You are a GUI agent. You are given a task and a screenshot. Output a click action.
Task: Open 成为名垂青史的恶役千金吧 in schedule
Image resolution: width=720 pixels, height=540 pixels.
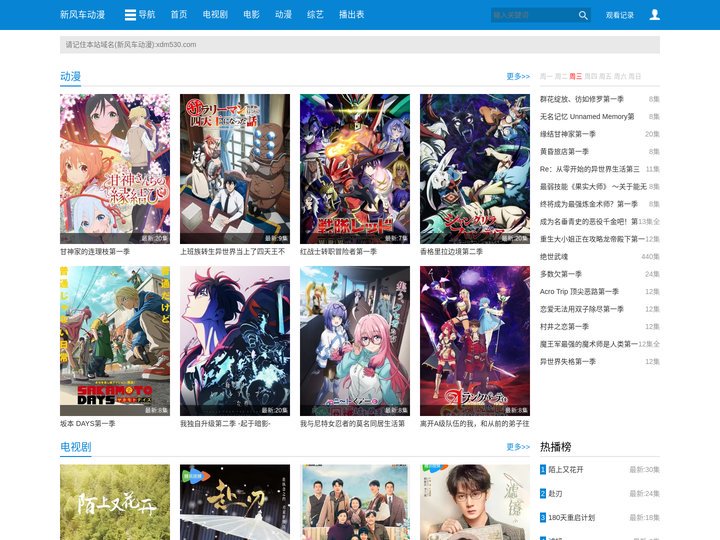coord(589,221)
